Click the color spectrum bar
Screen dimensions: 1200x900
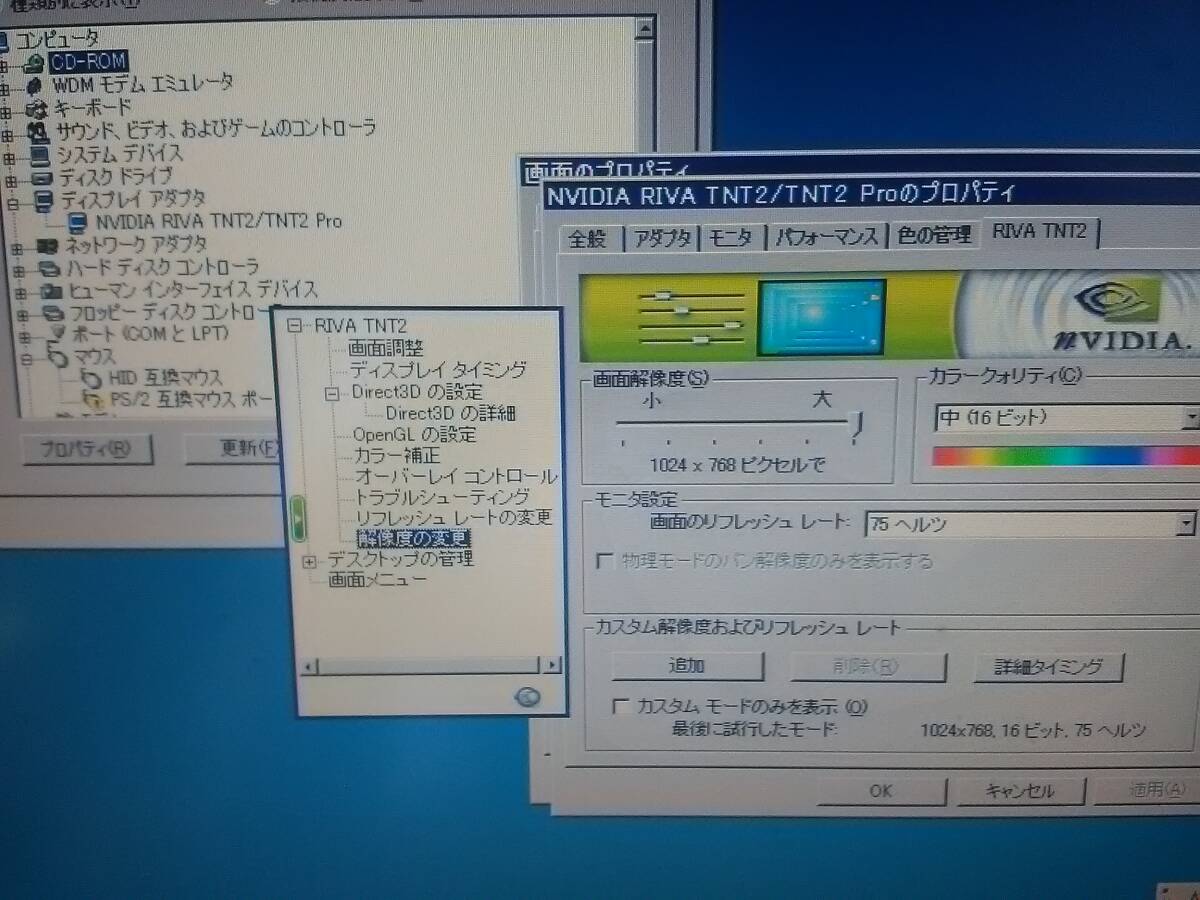point(1065,456)
